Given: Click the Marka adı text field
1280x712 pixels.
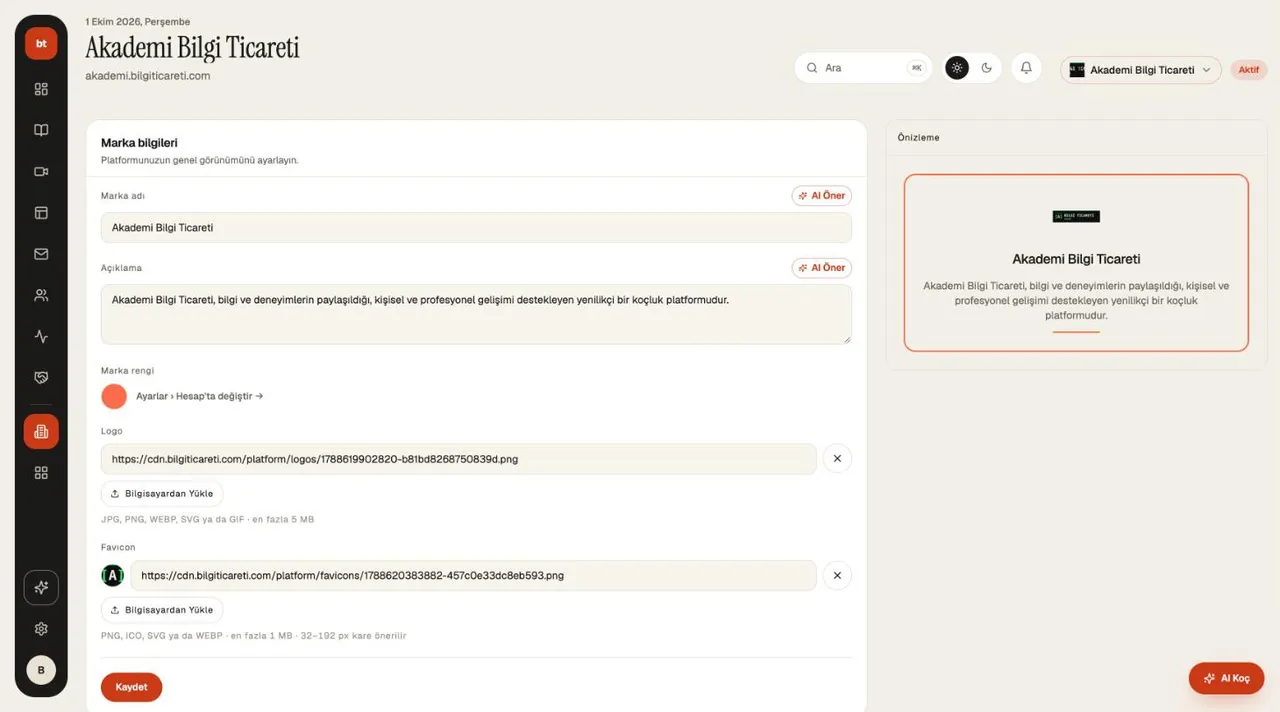Looking at the screenshot, I should 476,227.
